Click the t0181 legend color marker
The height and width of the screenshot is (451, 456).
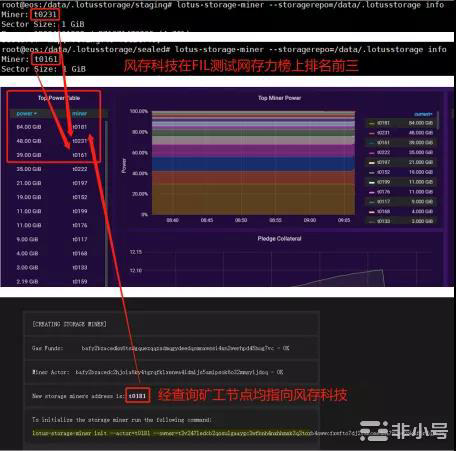(371, 123)
